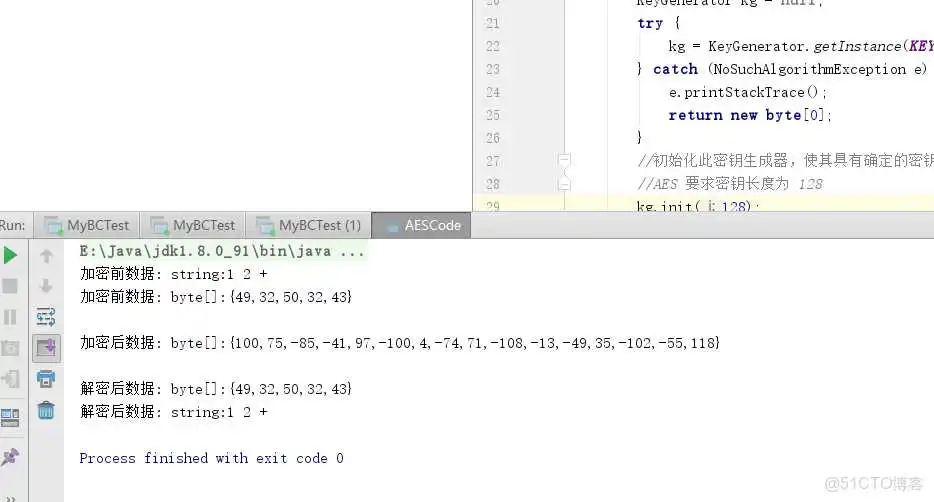Viewport: 934px width, 502px height.
Task: Click the '//初始化此密钥生成器' comment line
Action: pos(785,161)
